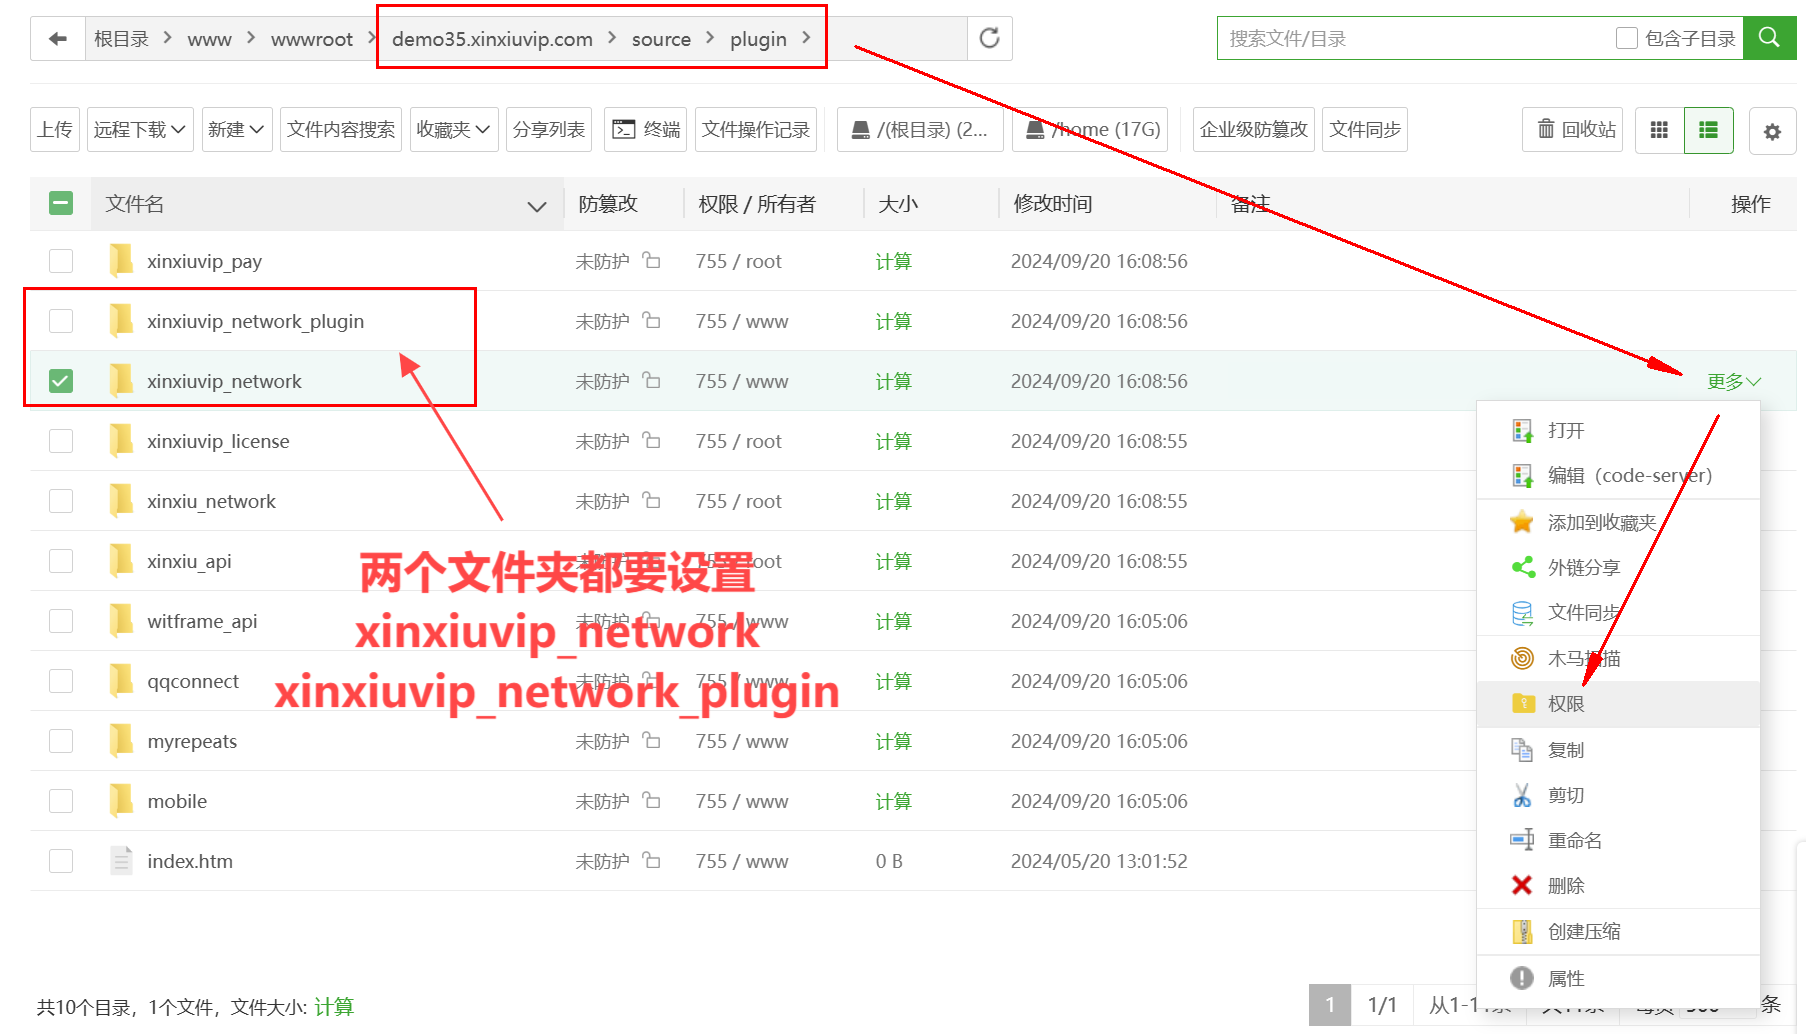The image size is (1806, 1034).
Task: Choose 属性 in the context menu
Action: (1618, 978)
